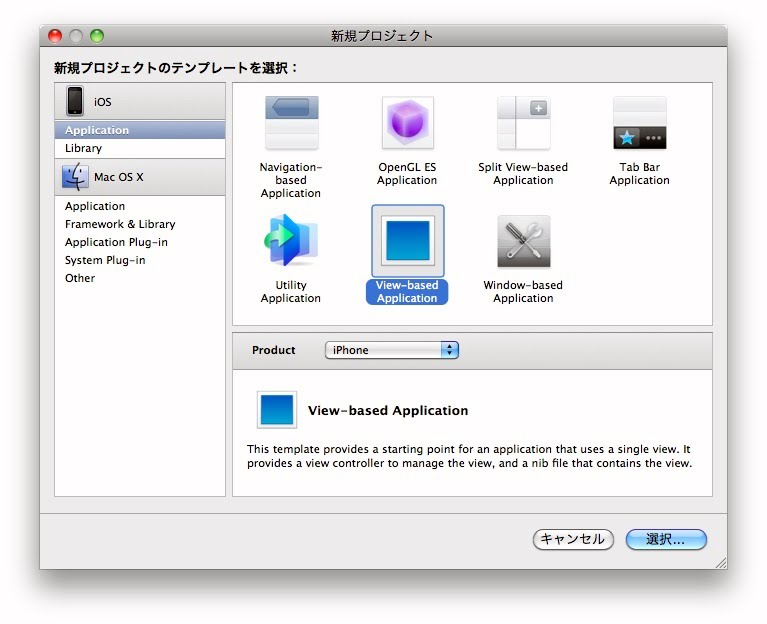
Task: Select the Window-based Application icon
Action: point(523,241)
